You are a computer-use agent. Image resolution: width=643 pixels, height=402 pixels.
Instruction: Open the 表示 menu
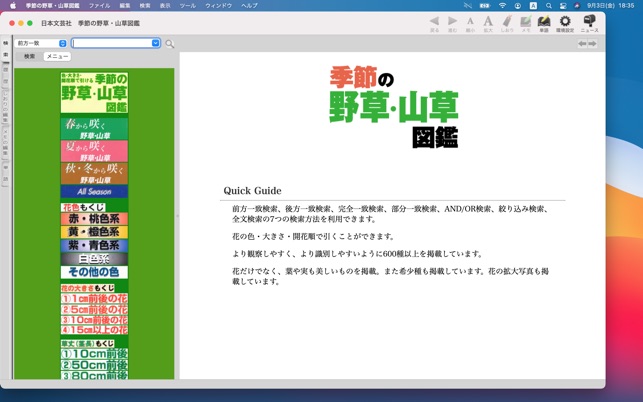[165, 5]
